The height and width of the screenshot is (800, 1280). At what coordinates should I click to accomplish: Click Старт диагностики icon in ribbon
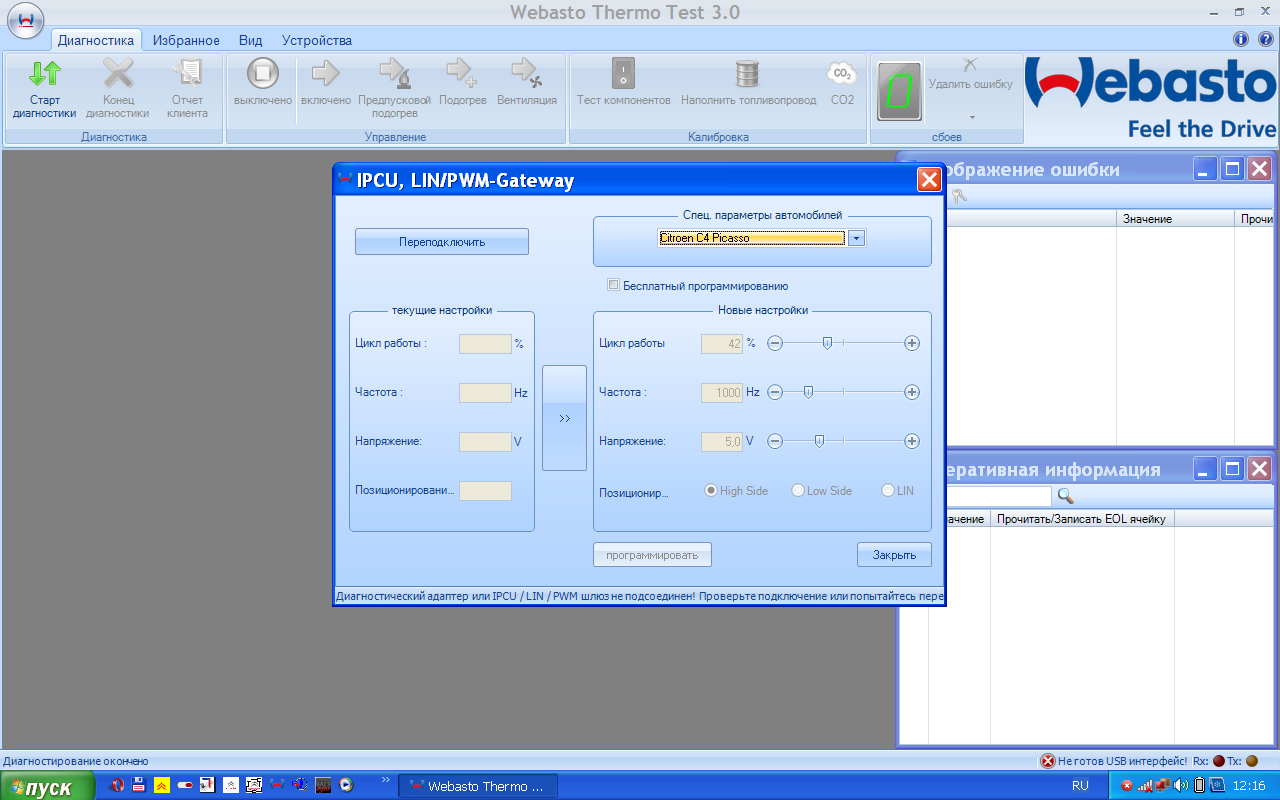point(44,76)
